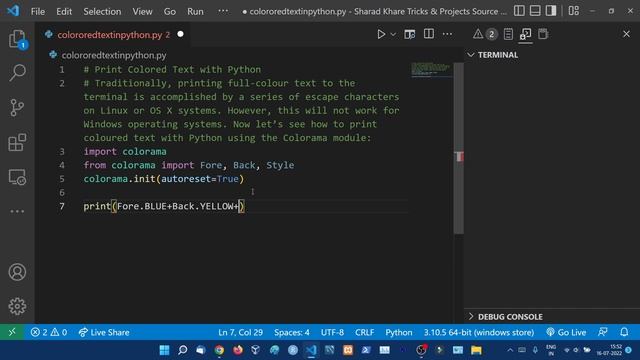Open the Go menu

170,11
